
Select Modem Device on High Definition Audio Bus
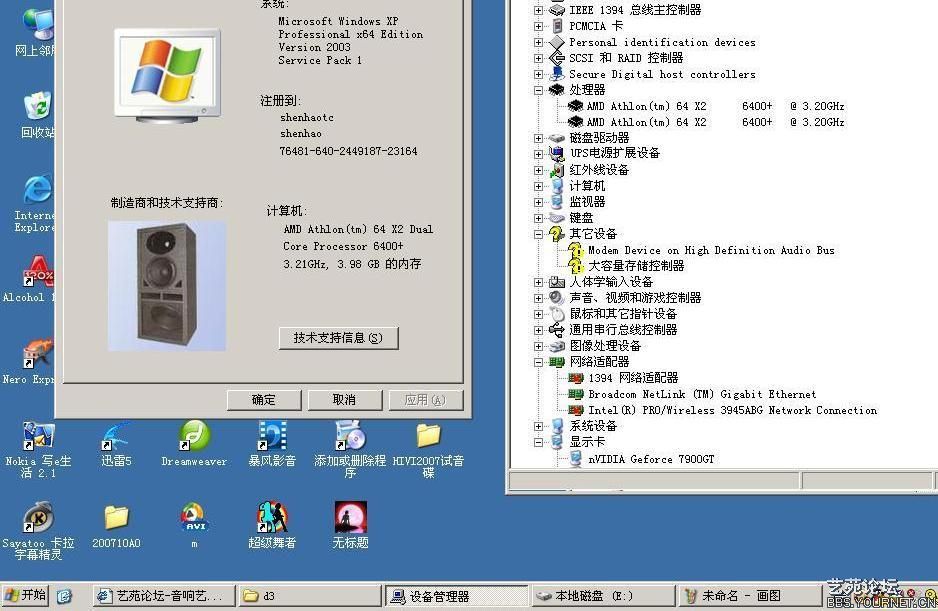click(x=711, y=250)
